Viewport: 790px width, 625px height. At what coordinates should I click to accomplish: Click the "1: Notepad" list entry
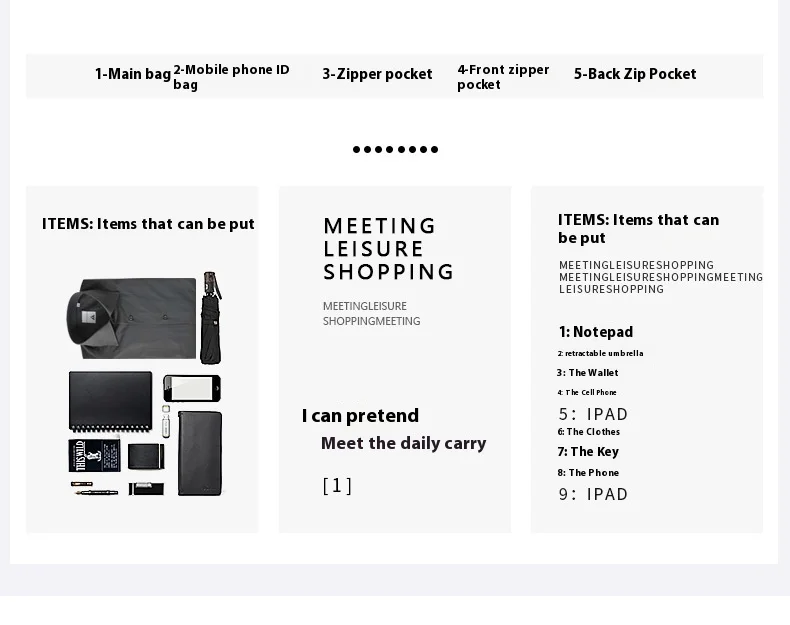pos(595,332)
